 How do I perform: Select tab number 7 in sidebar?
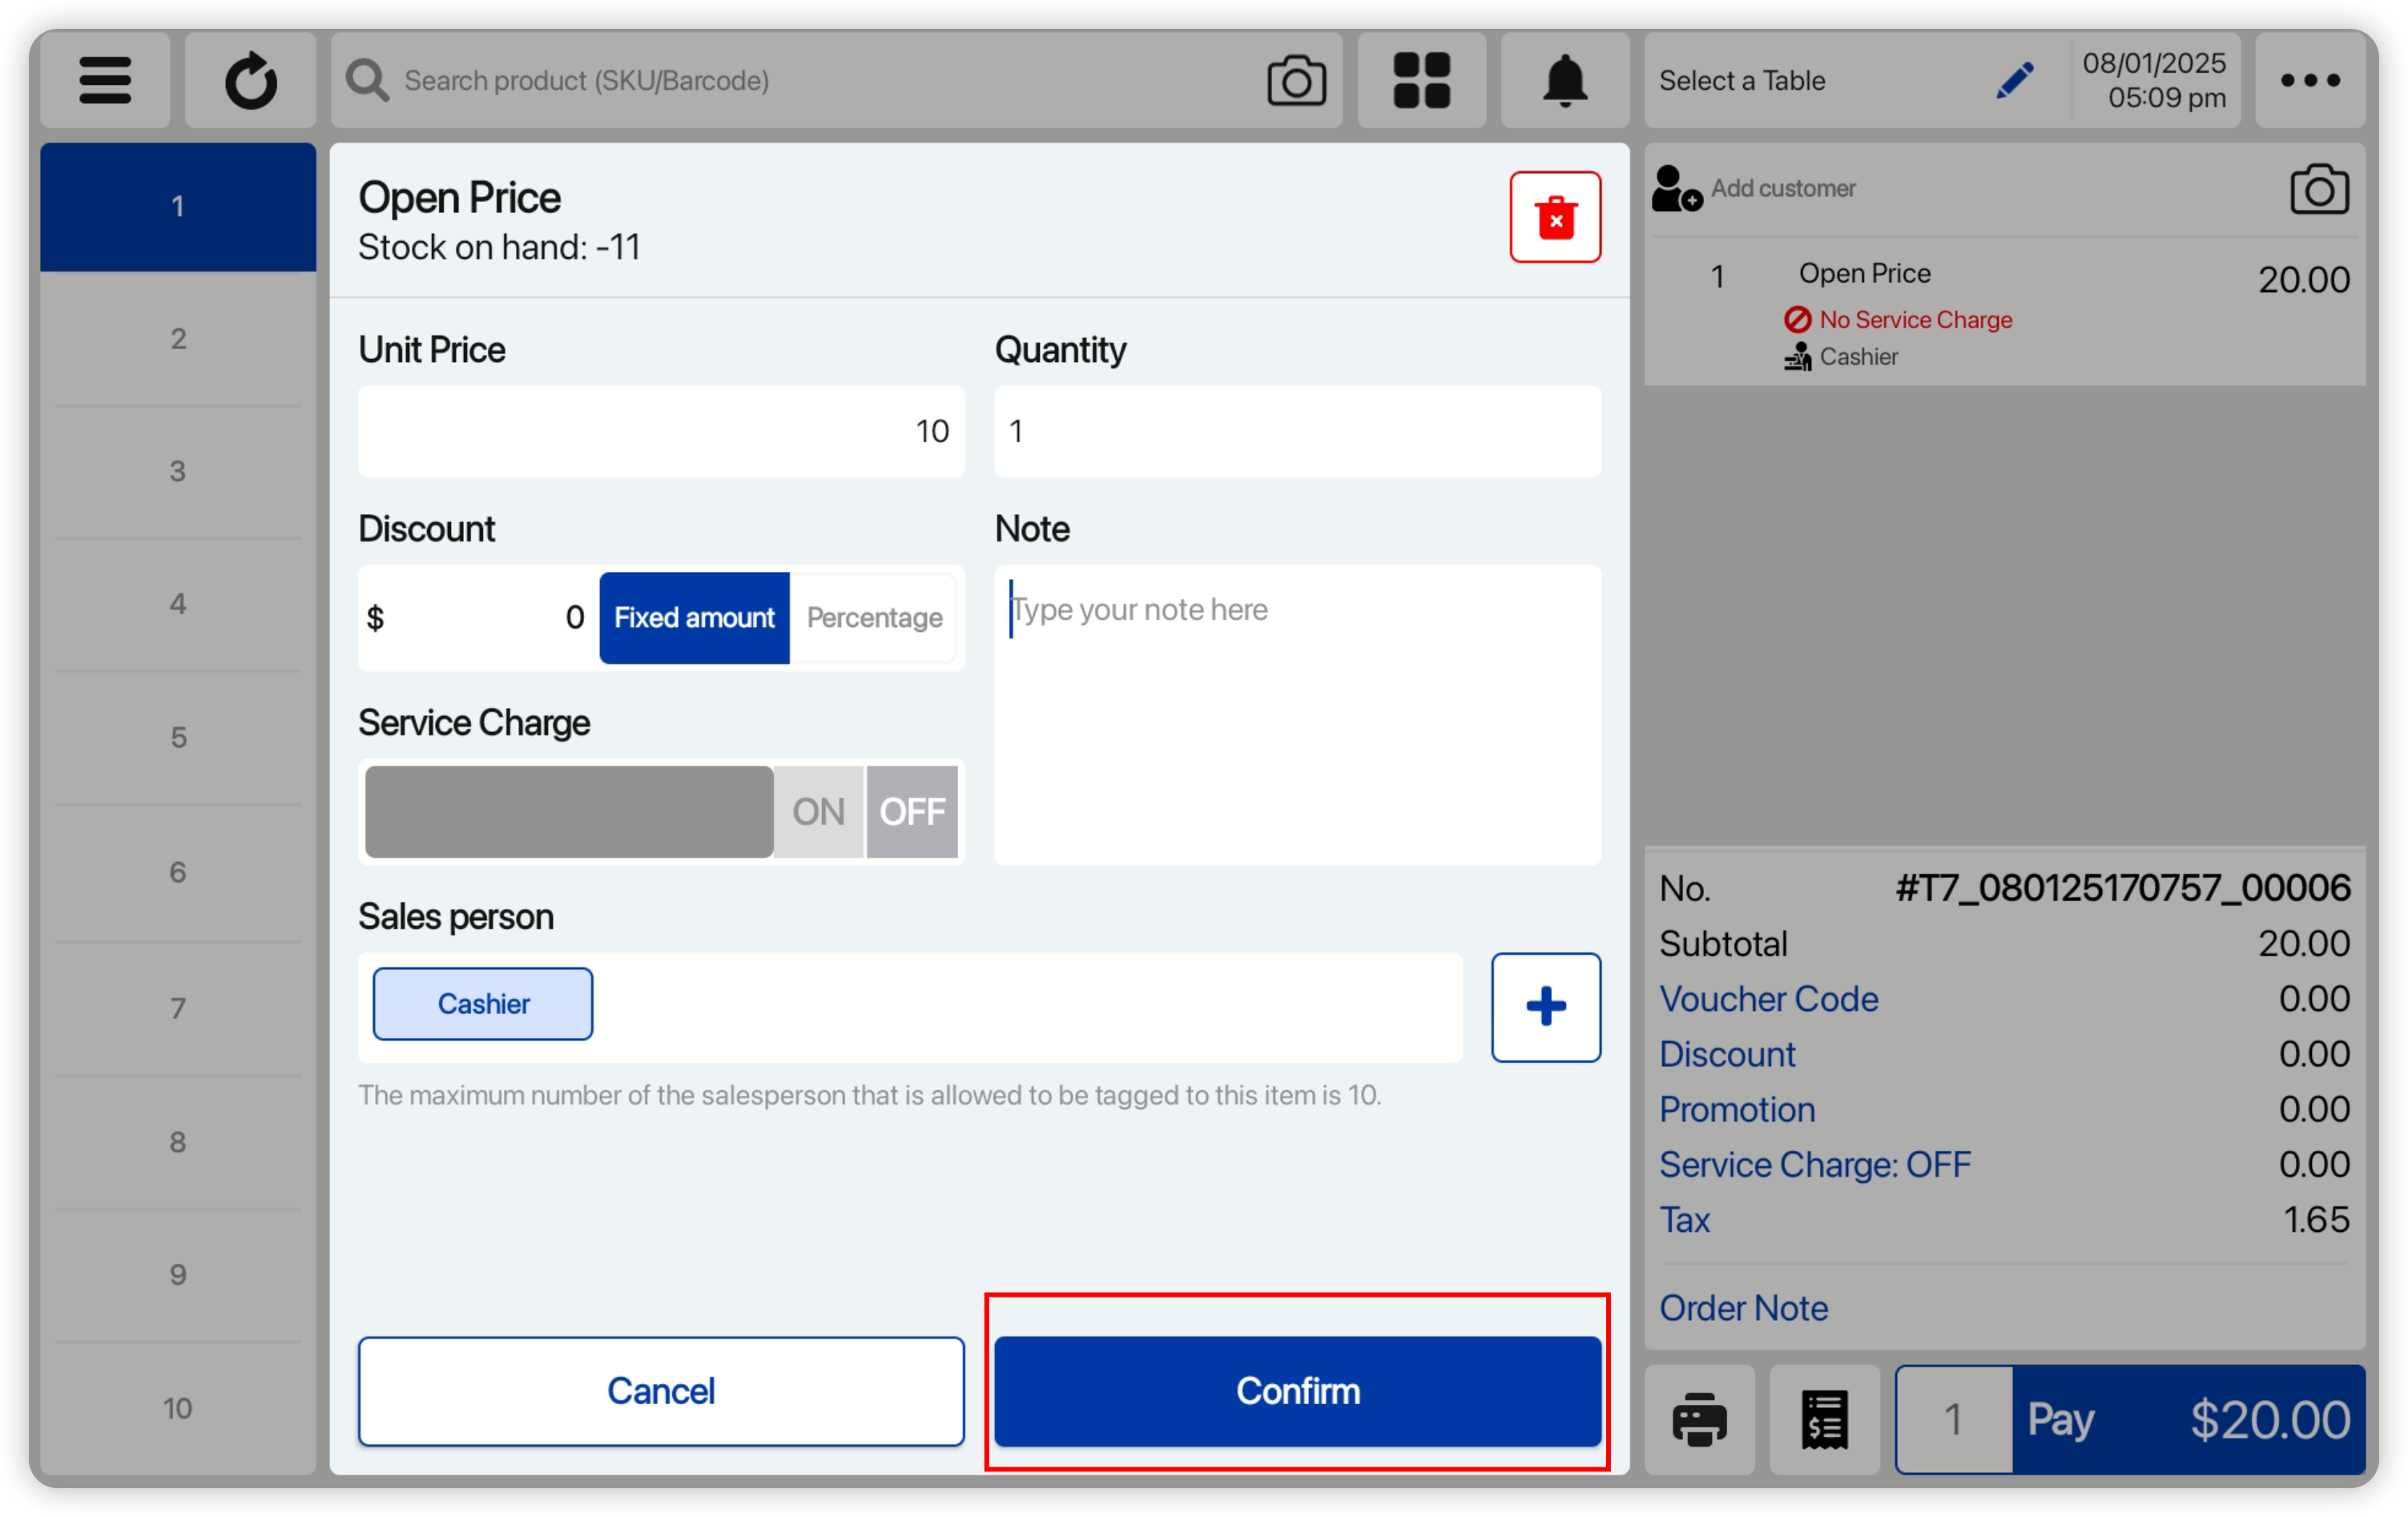coord(178,1008)
